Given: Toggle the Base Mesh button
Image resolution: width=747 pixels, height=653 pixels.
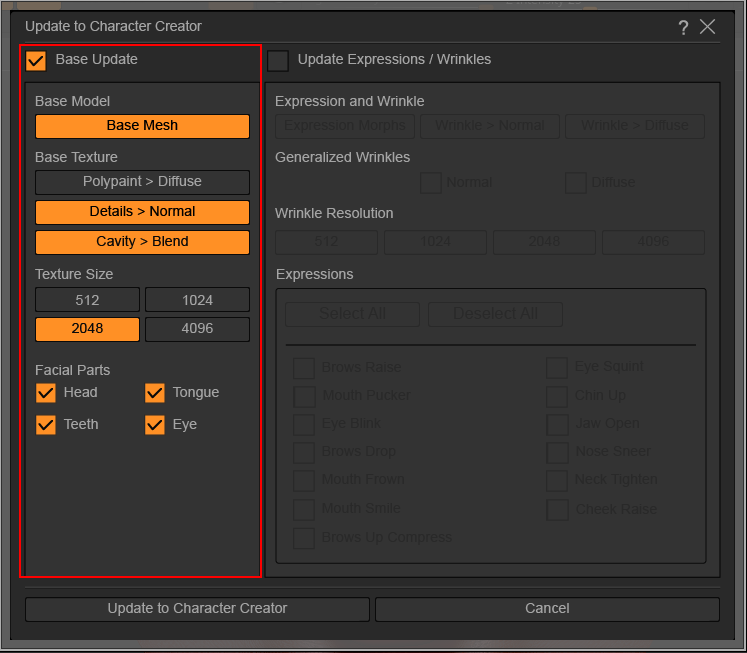Looking at the screenshot, I should tap(142, 126).
